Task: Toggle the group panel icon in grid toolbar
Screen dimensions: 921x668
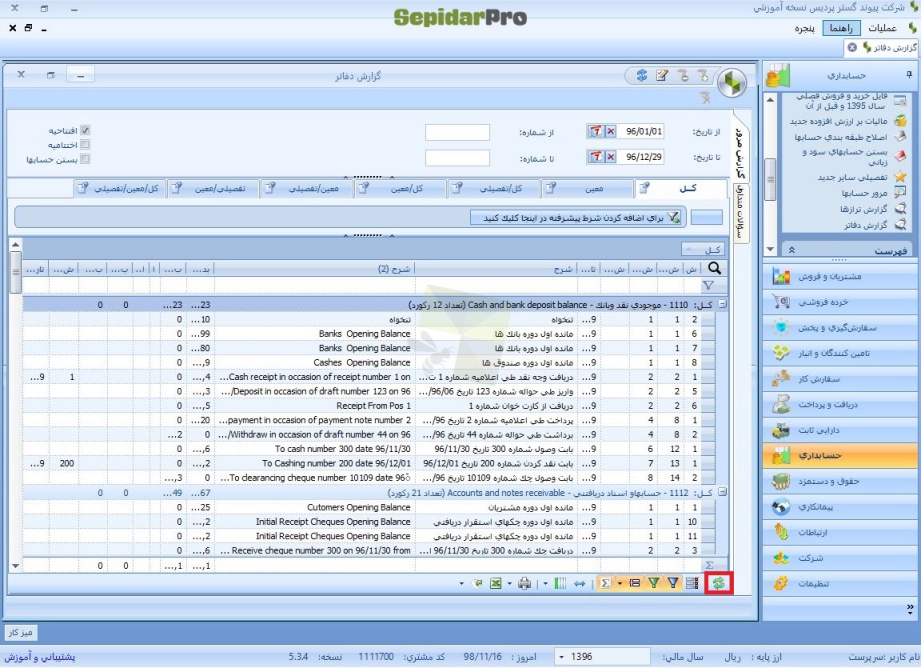Action: [x=635, y=583]
